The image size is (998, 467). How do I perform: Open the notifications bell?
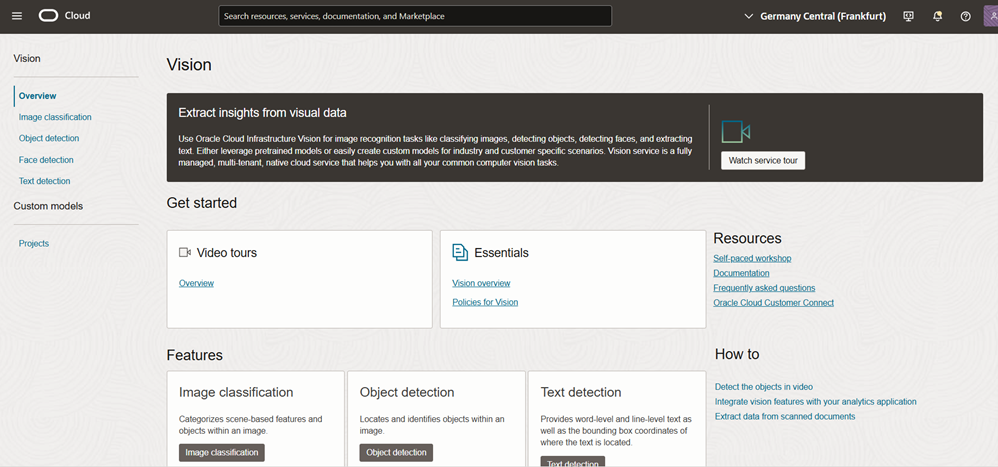[x=937, y=16]
